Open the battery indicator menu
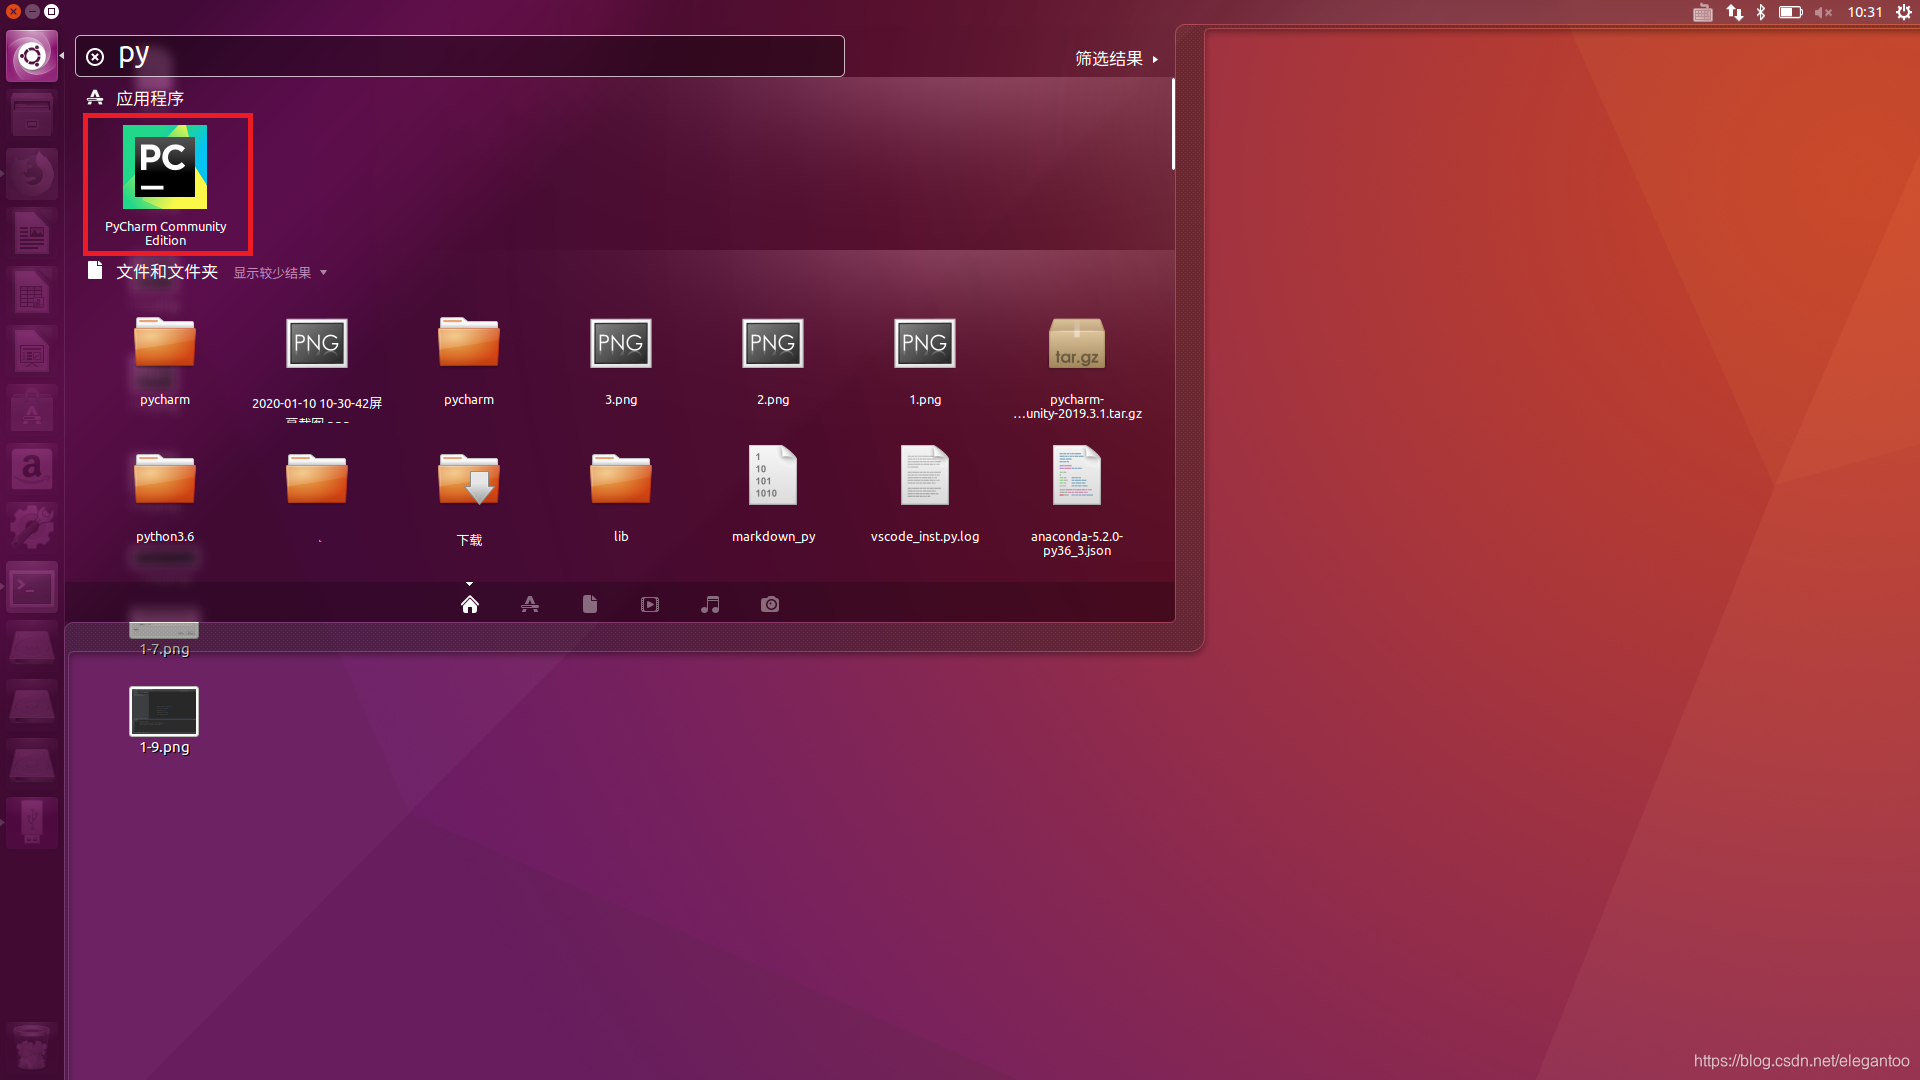This screenshot has height=1080, width=1920. click(x=1790, y=12)
